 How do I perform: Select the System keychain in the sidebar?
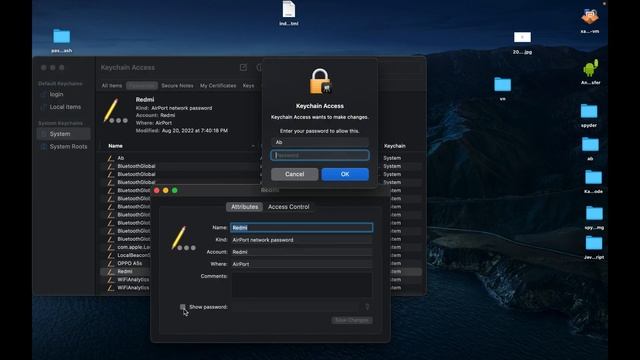click(63, 134)
